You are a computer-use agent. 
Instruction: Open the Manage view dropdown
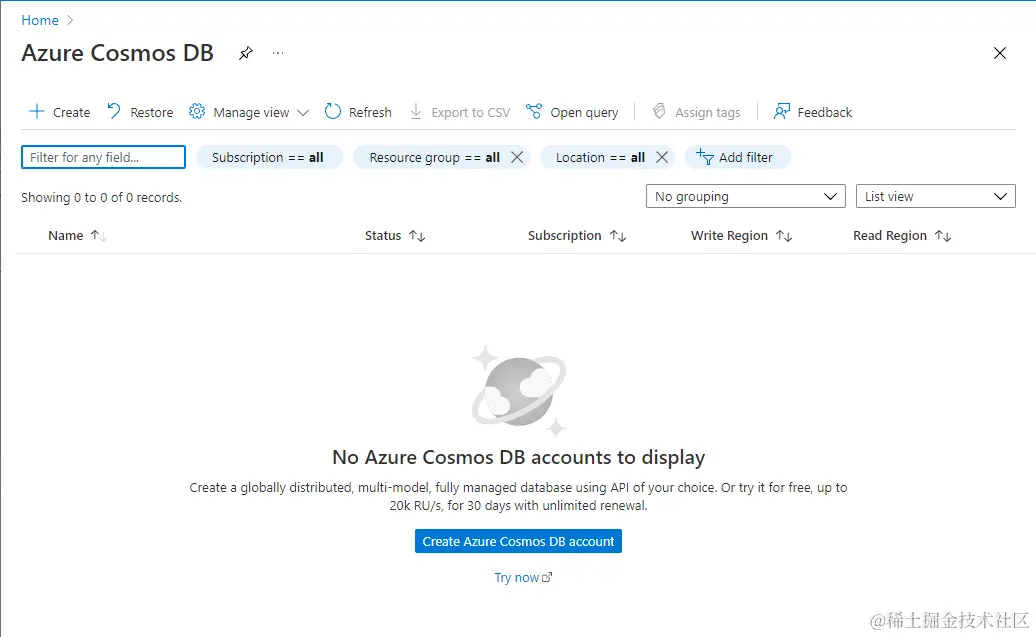point(248,112)
